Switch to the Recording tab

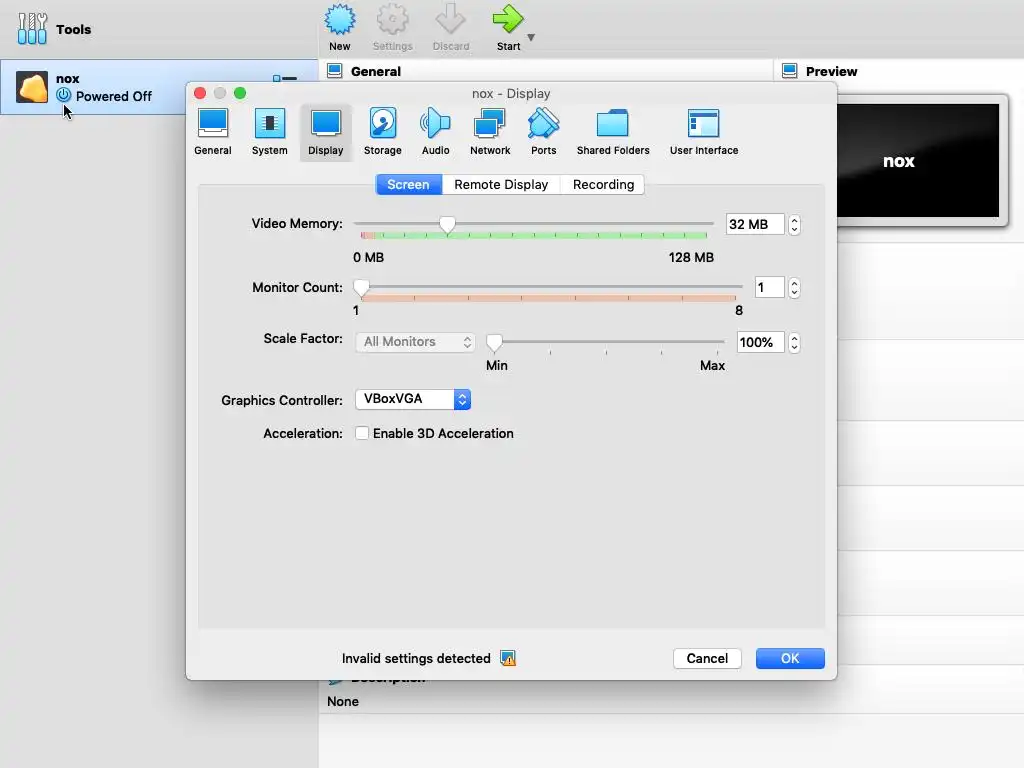coord(603,185)
